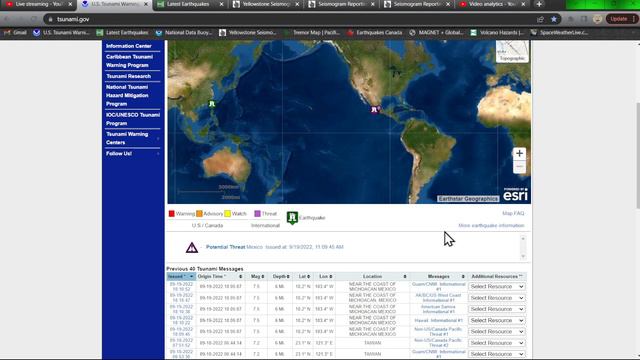
Task: Open Hawaii Information #1 message link
Action: [x=438, y=320]
